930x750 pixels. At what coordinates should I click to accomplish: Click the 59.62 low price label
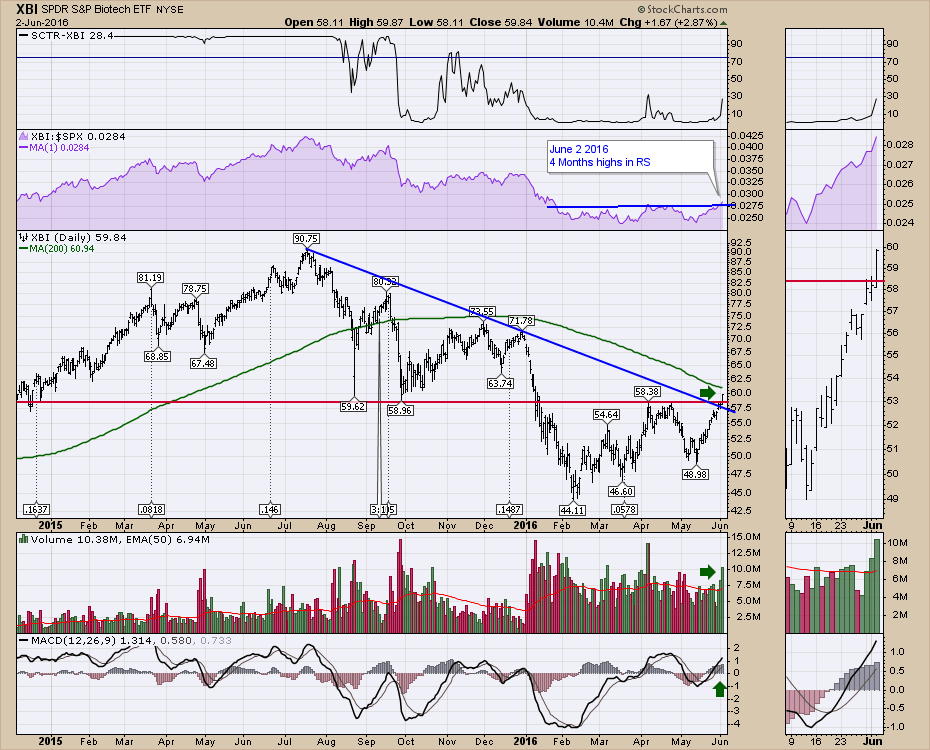353,407
